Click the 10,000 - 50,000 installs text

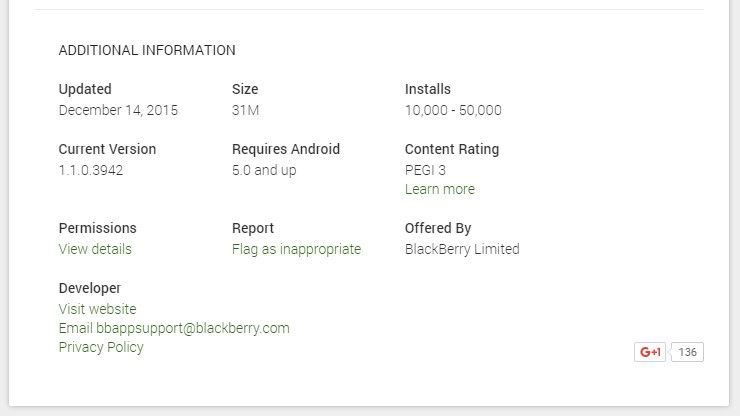tap(453, 110)
